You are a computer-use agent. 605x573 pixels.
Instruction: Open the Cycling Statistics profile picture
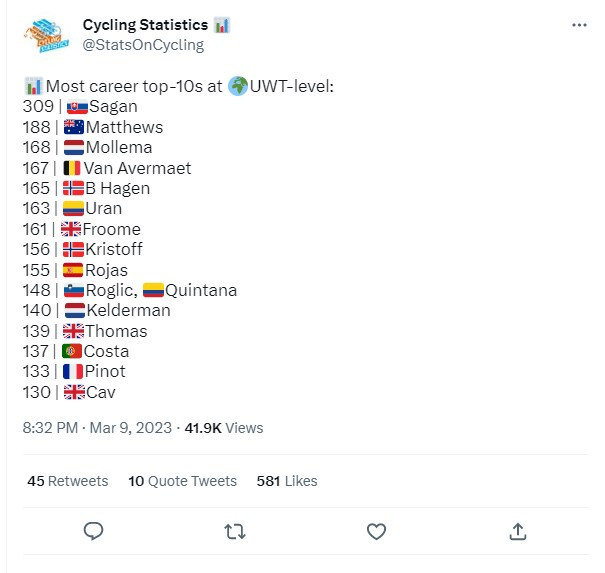click(46, 35)
